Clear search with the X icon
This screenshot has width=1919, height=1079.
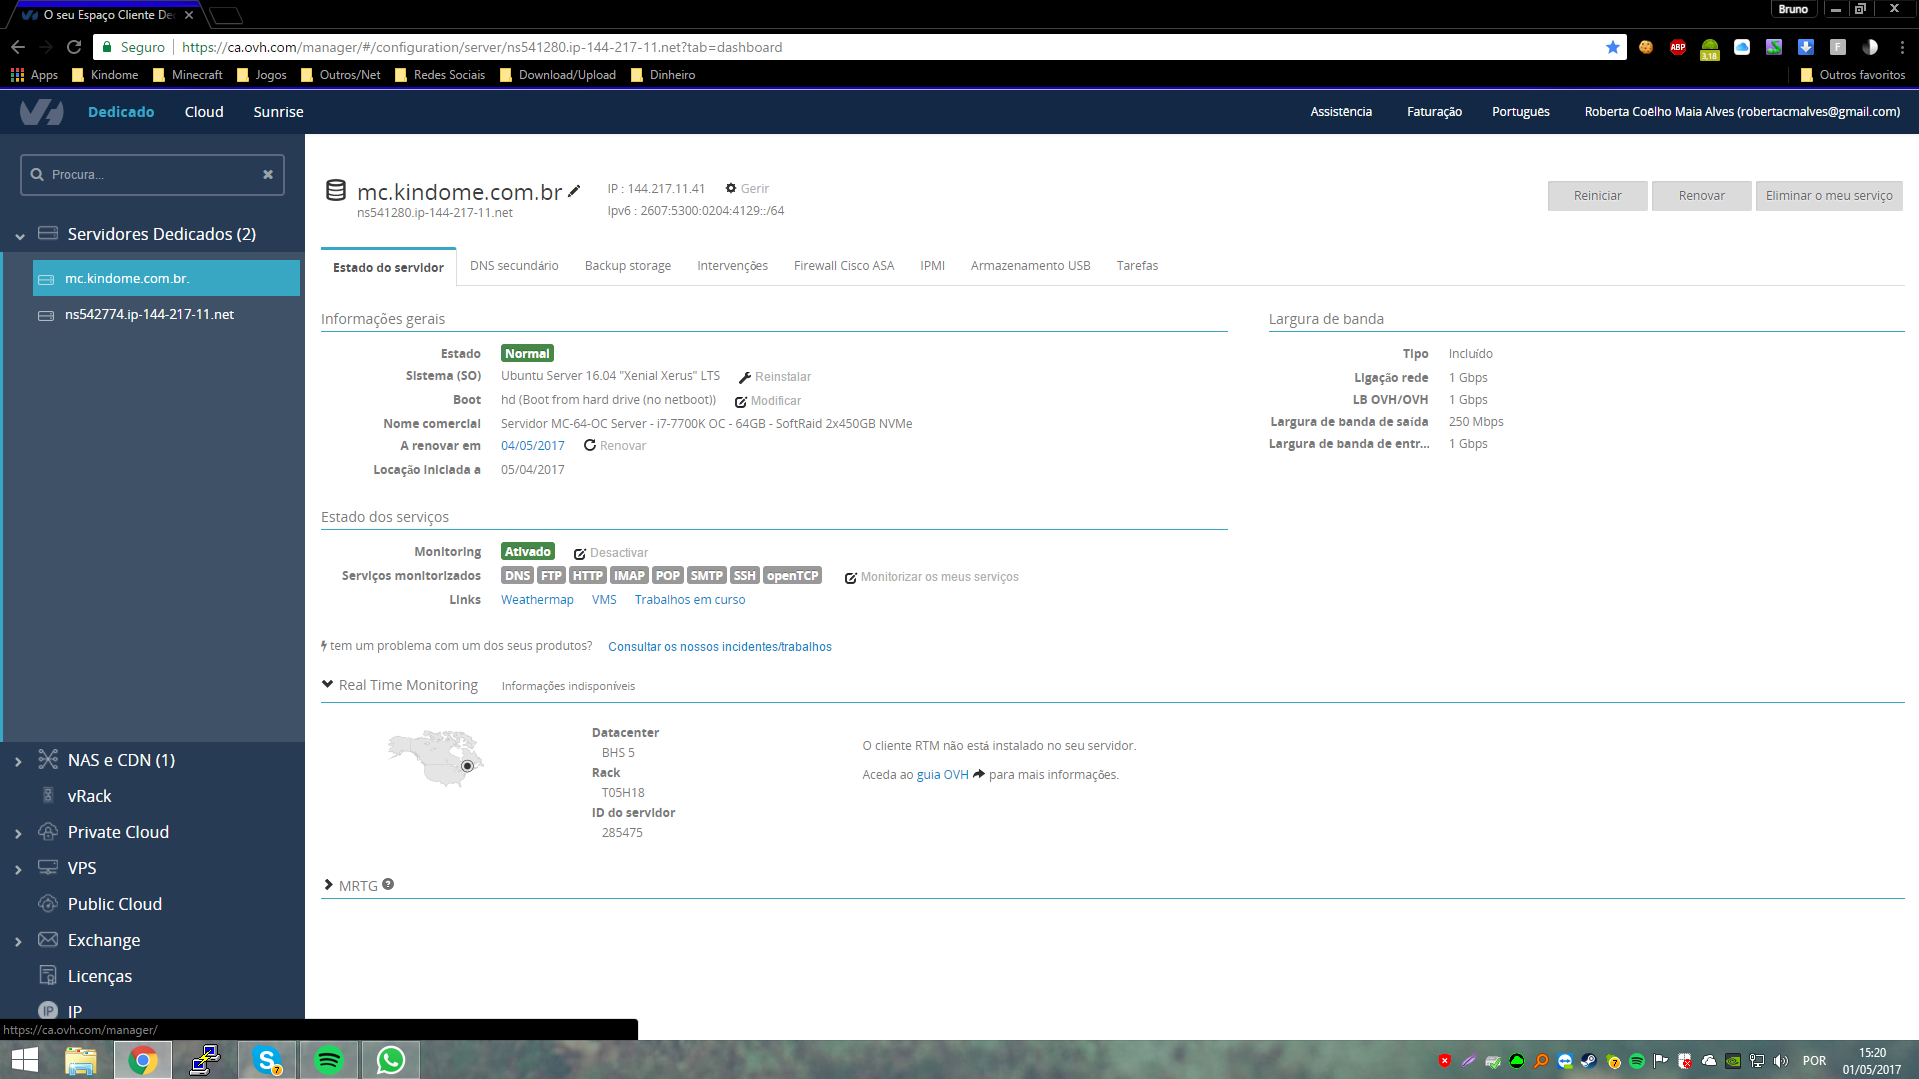click(x=268, y=174)
